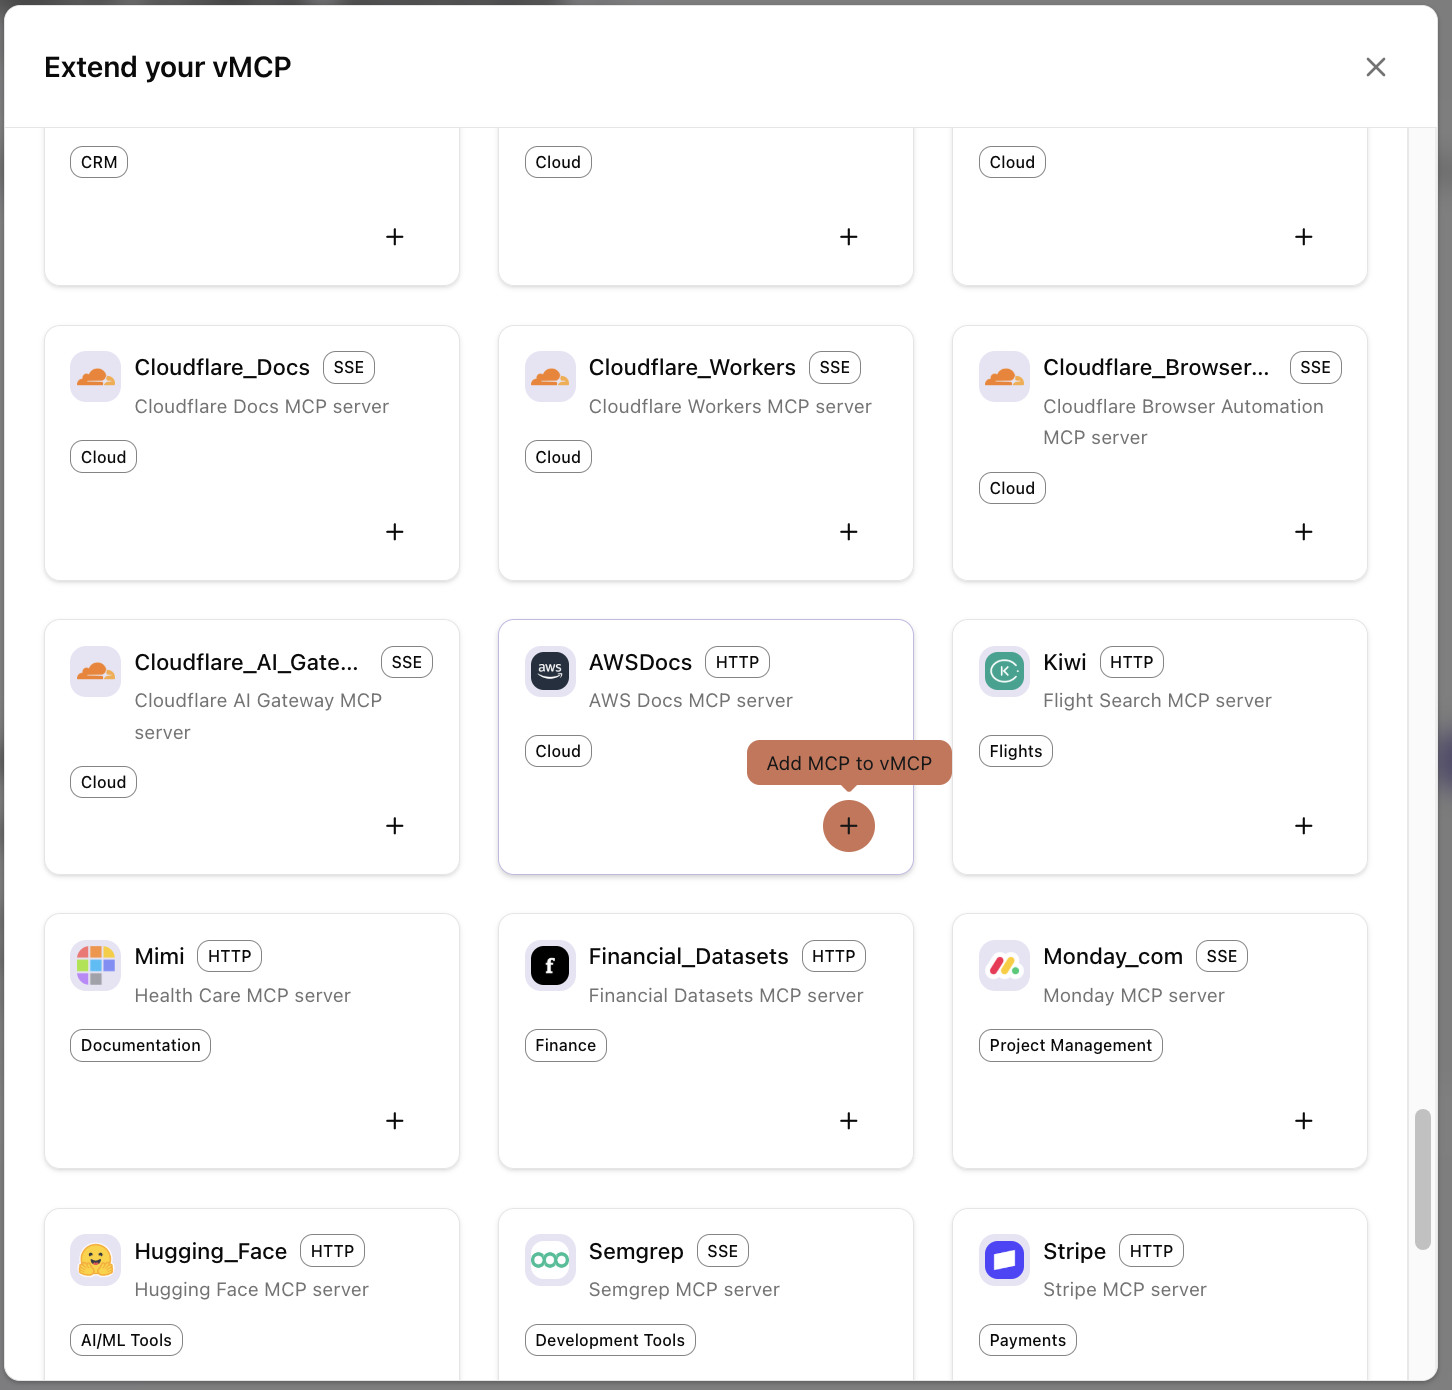The height and width of the screenshot is (1390, 1452).
Task: Click the Monday_com server icon
Action: [x=1003, y=966]
